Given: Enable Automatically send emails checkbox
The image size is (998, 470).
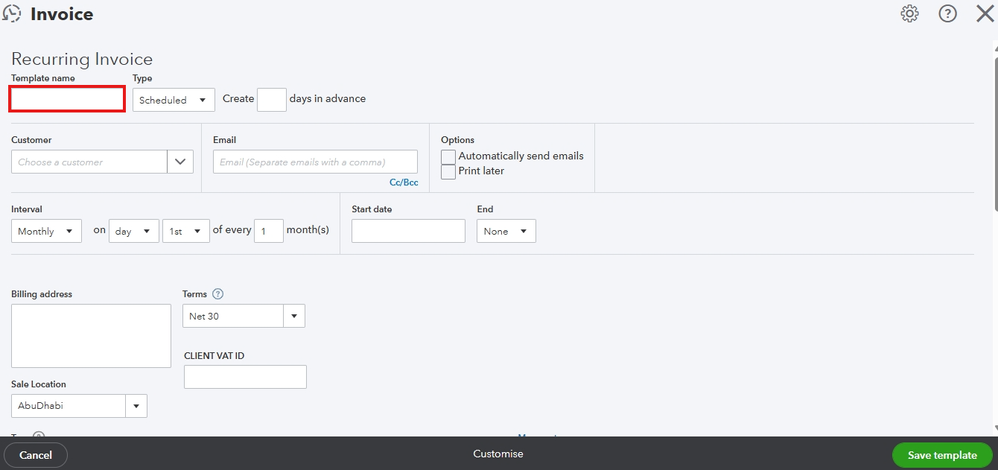Looking at the screenshot, I should [x=449, y=157].
